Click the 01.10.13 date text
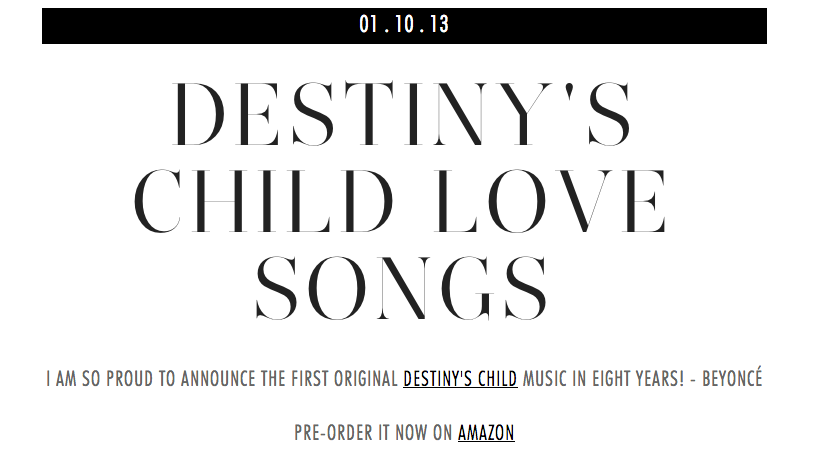Image resolution: width=818 pixels, height=474 pixels. 404,25
